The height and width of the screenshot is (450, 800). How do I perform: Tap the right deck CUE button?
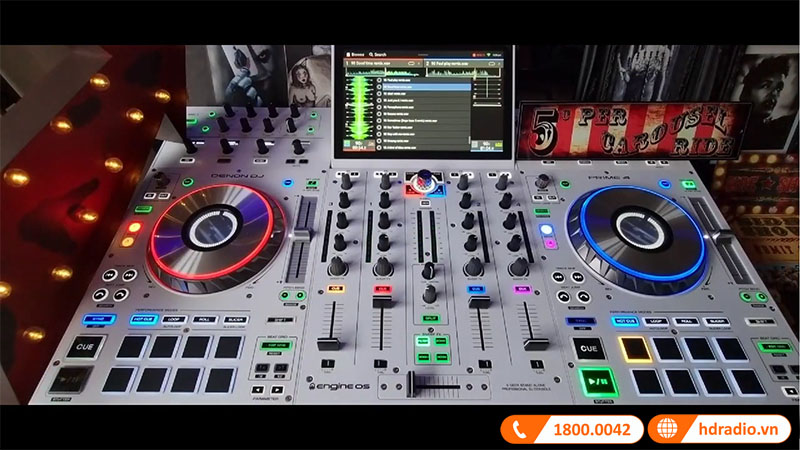tap(589, 348)
